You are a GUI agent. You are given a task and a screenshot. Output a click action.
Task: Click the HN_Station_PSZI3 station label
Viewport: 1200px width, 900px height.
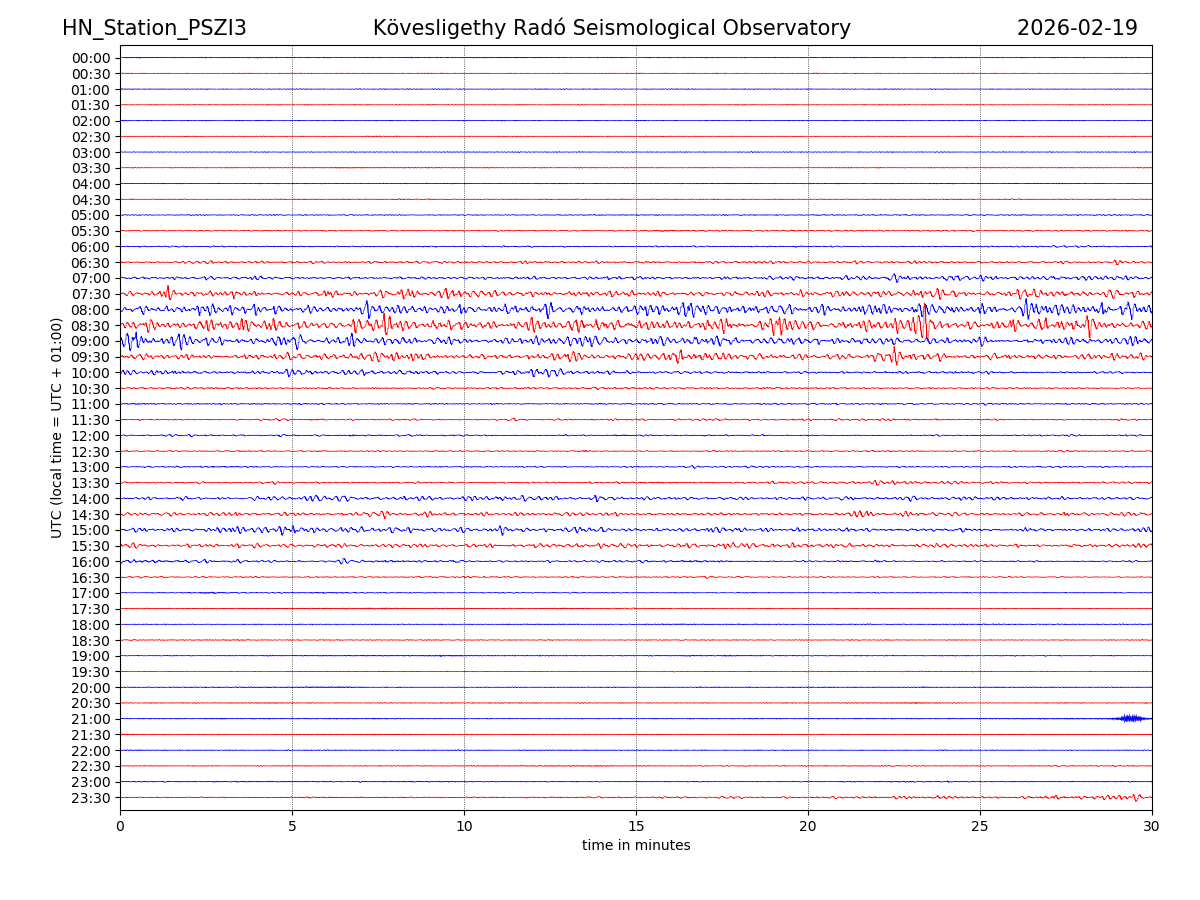154,28
